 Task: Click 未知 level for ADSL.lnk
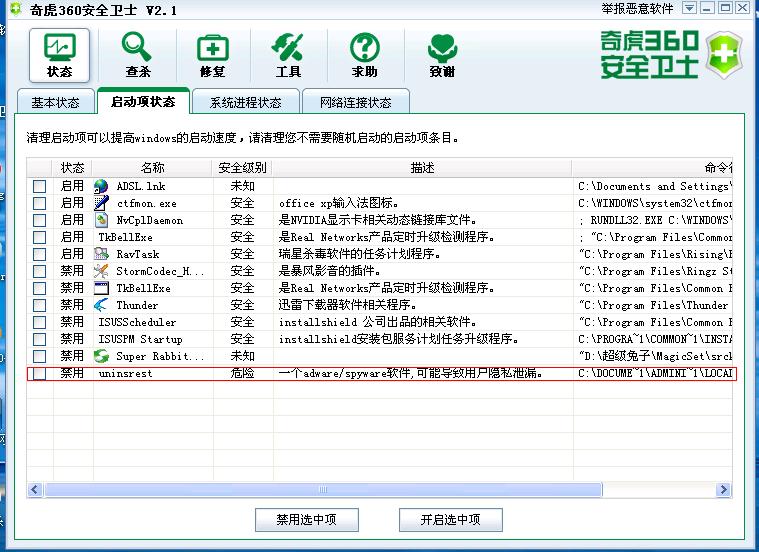[x=242, y=186]
